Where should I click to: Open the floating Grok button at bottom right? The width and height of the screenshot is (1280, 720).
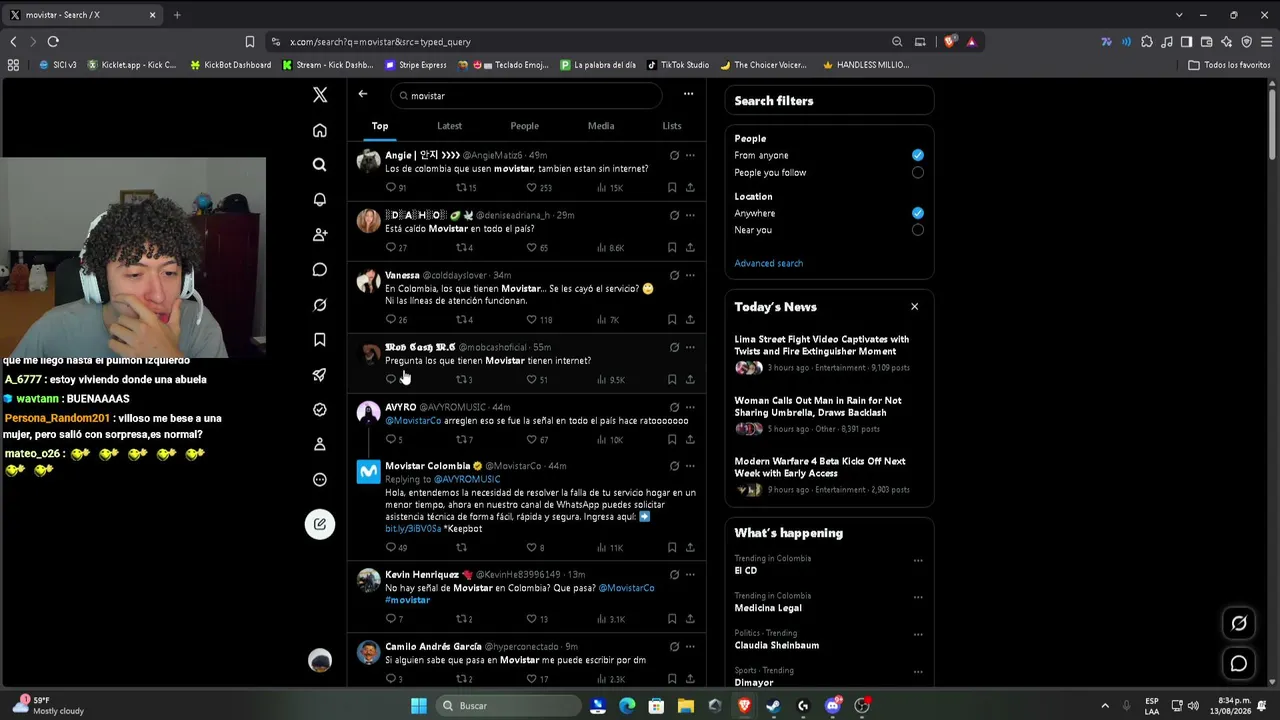(1239, 624)
